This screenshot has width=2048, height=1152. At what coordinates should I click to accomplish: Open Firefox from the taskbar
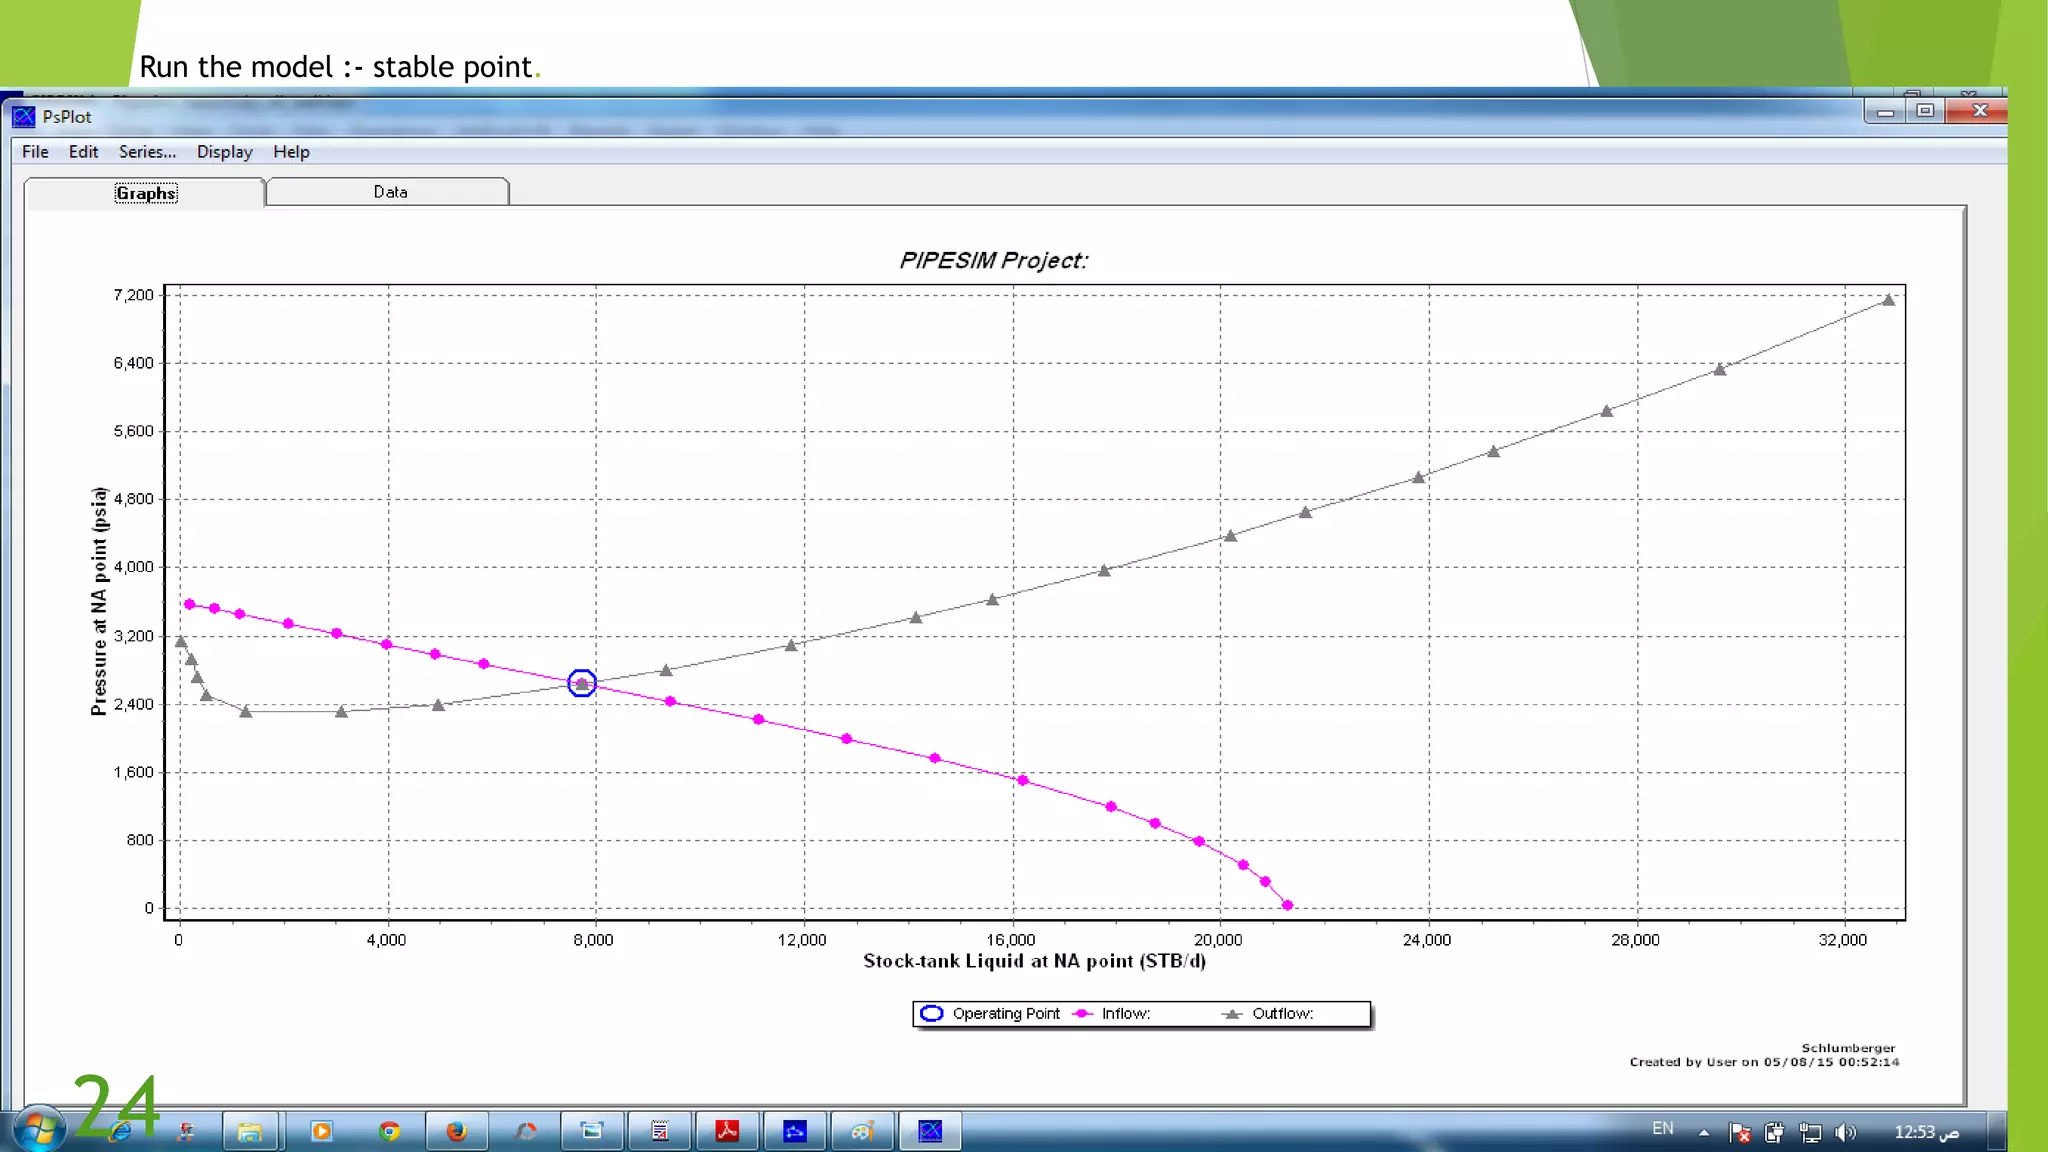tap(456, 1131)
